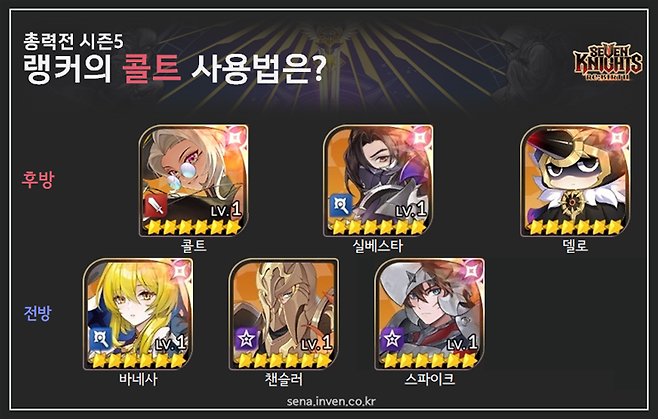Click the 총력전 시즌5 heading
This screenshot has height=419, width=658.
click(73, 41)
